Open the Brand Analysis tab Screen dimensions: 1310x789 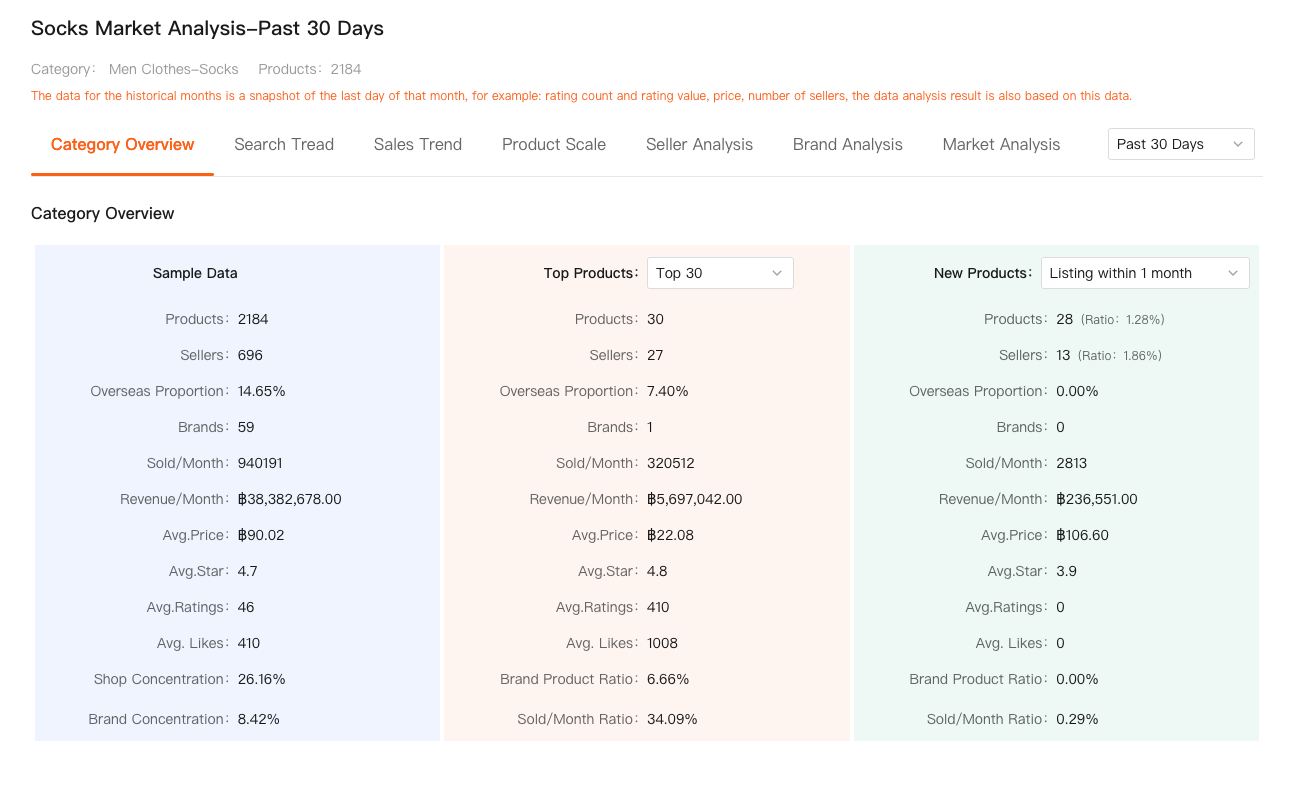(x=847, y=144)
